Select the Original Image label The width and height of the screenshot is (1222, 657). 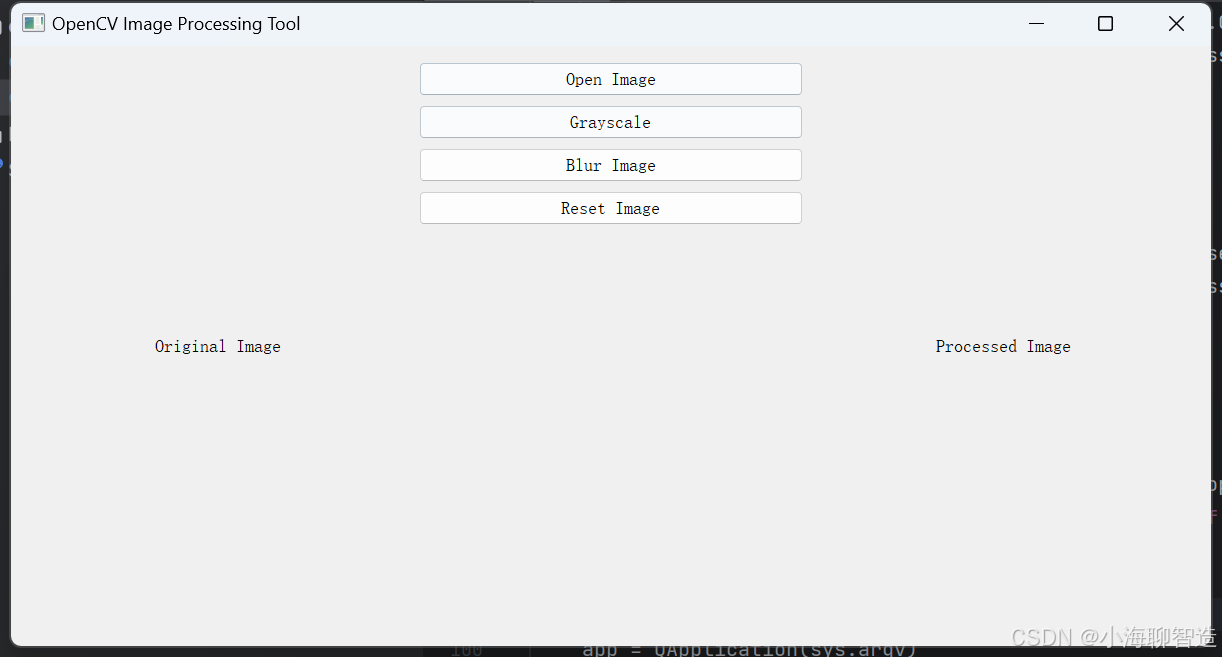[x=217, y=346]
